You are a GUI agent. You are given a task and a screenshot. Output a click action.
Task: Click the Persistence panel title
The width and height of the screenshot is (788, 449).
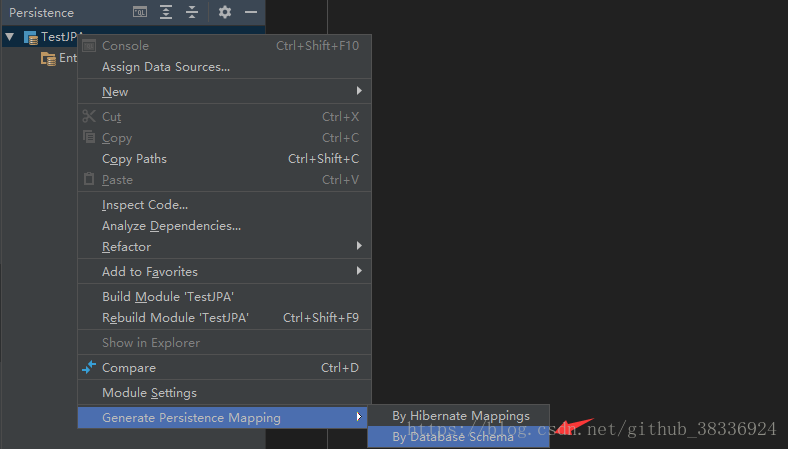(x=41, y=13)
